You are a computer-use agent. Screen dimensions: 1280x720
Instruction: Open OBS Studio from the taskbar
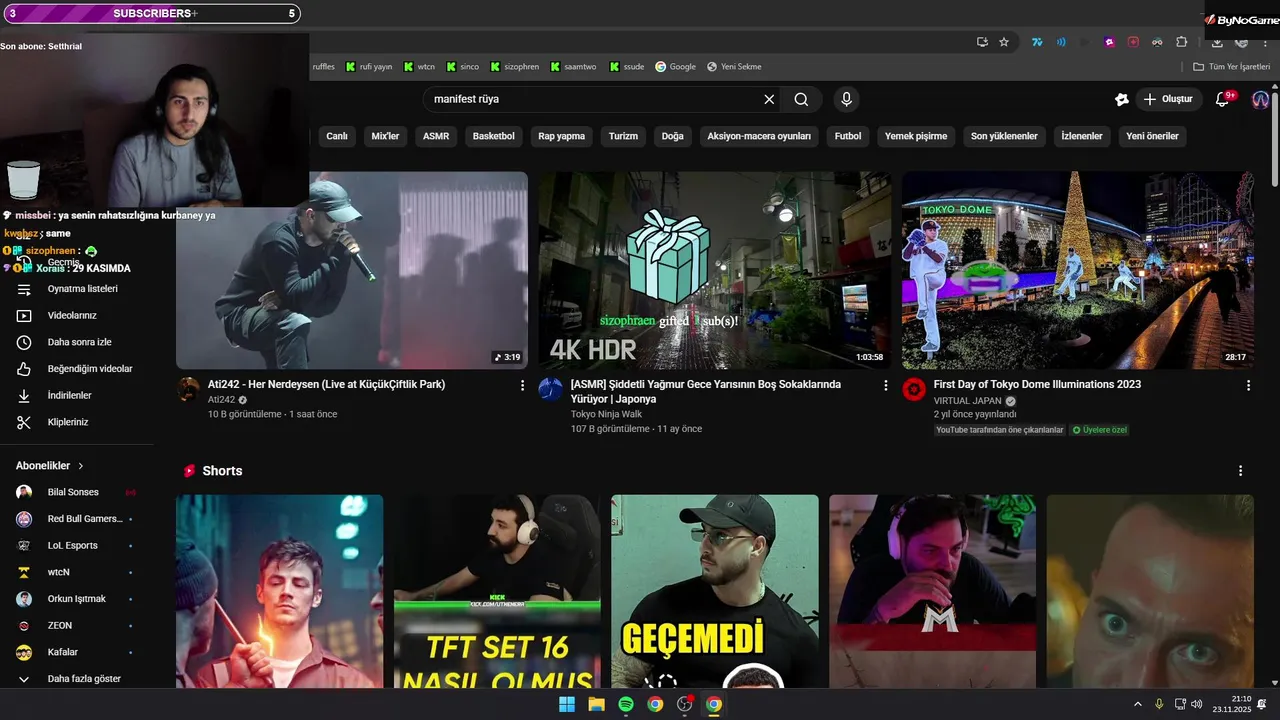point(684,704)
